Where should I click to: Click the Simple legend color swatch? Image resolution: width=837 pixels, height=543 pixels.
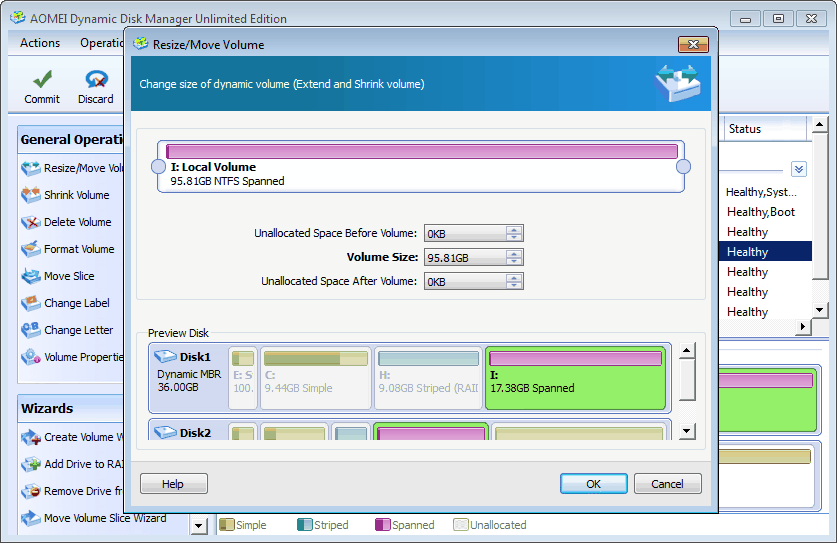tap(227, 524)
